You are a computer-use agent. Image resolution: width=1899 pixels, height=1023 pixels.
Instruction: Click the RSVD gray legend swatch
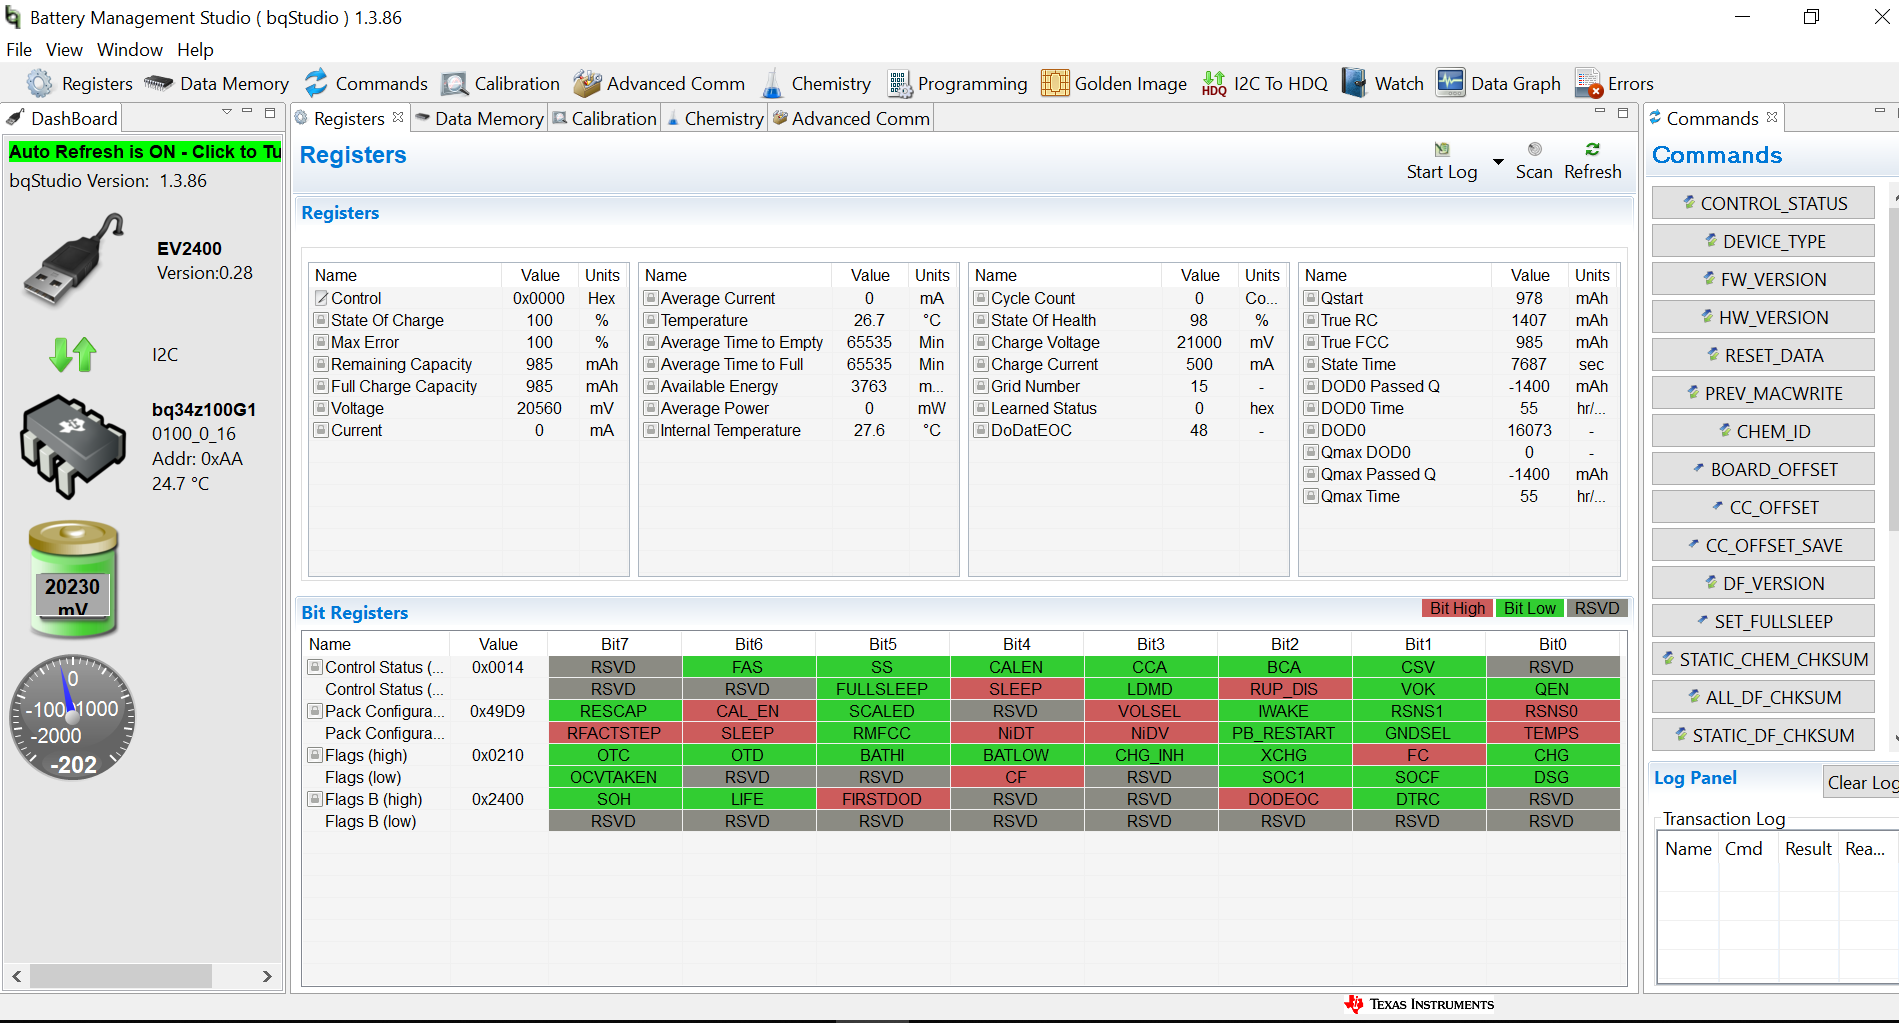click(1597, 608)
